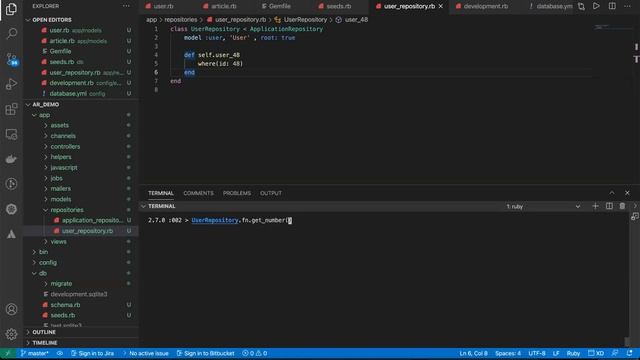The image size is (640, 360).
Task: Expand the assets folder
Action: (60, 125)
